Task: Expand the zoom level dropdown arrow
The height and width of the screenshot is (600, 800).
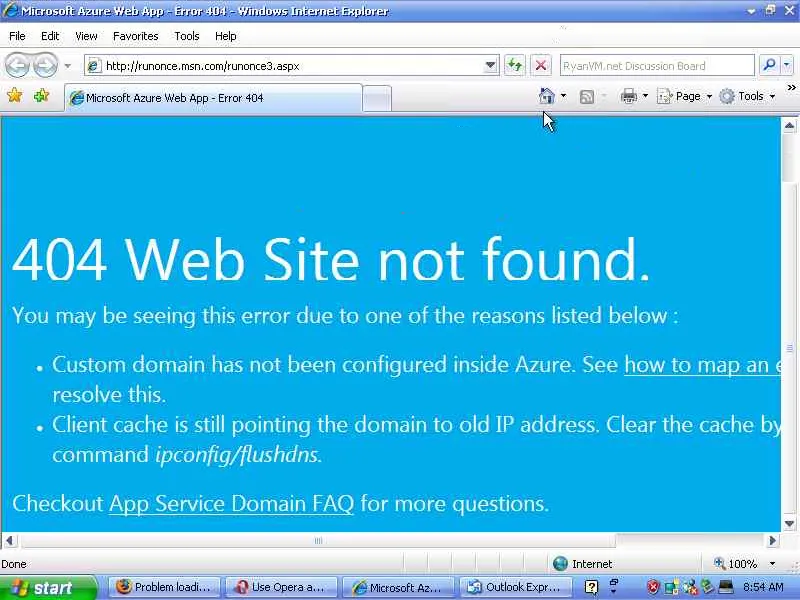Action: [772, 564]
